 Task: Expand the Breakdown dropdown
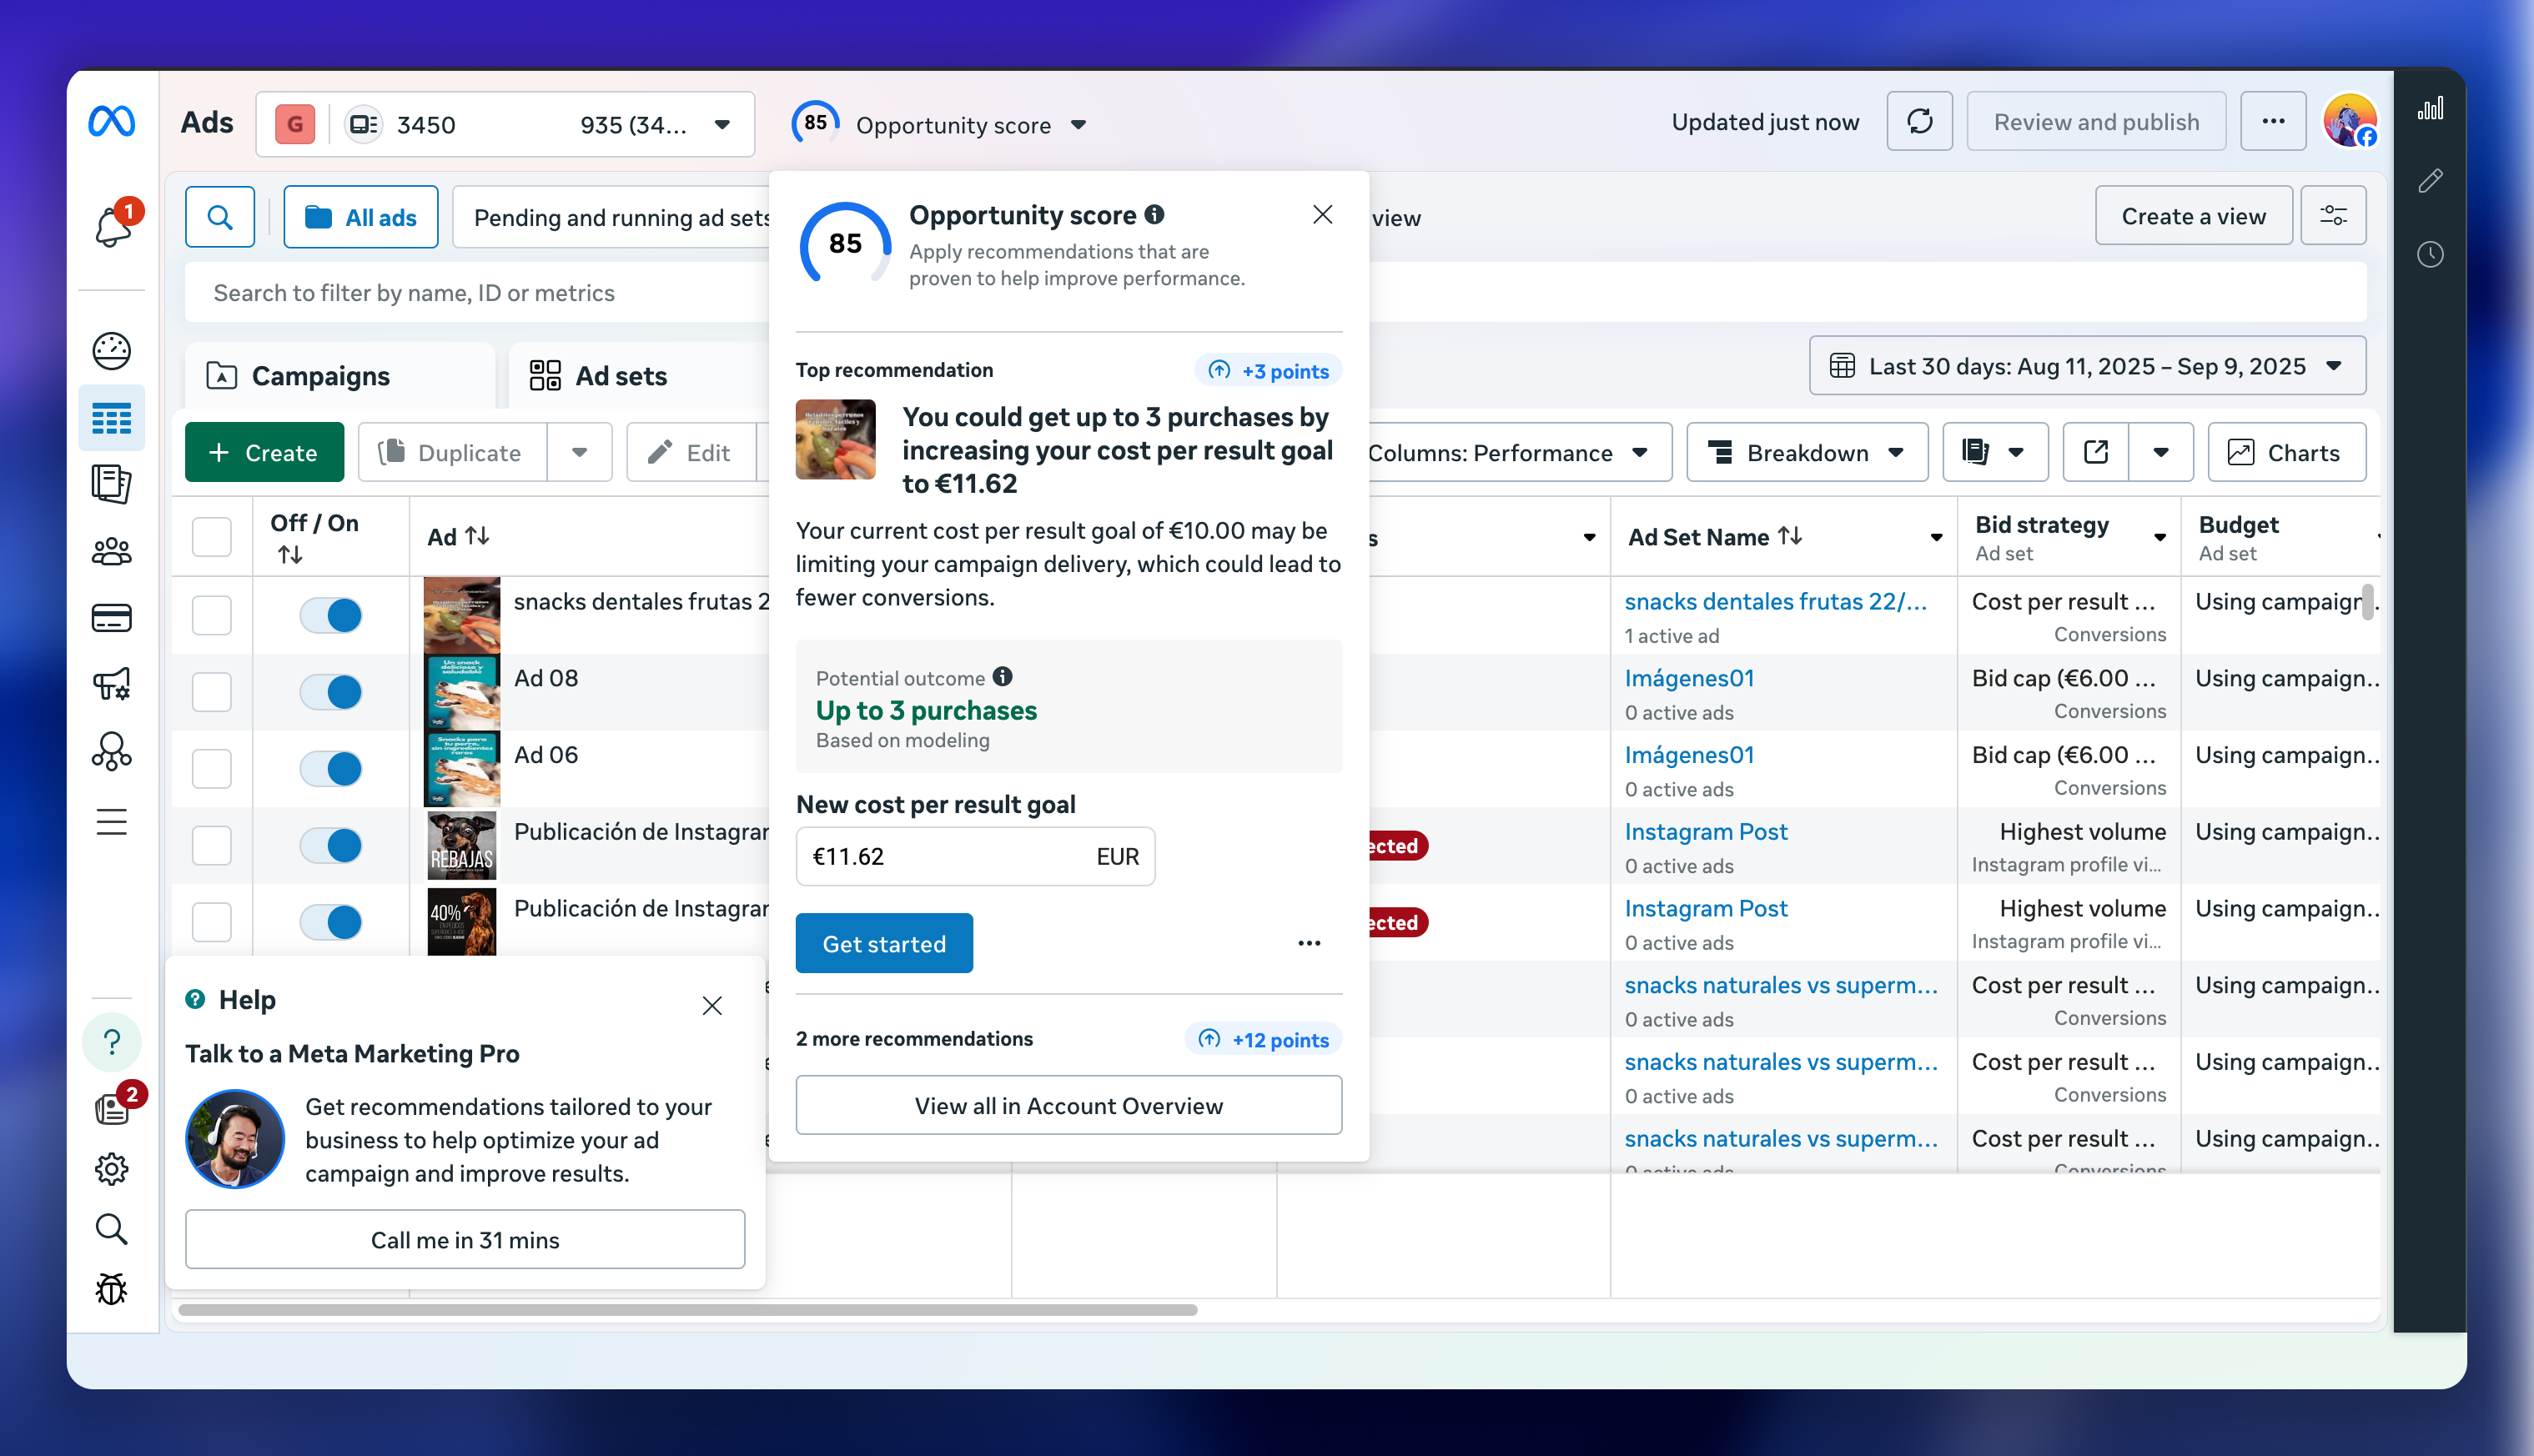coord(1806,453)
